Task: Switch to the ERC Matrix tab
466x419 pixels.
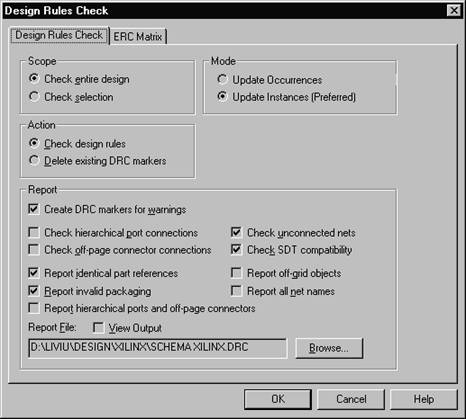Action: 138,36
